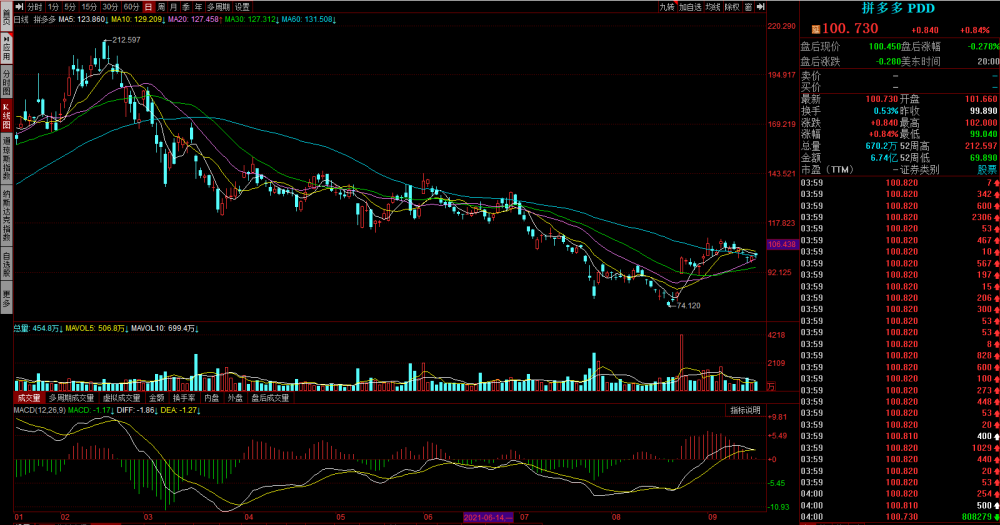Click the arrow icon right of 窗
Screen dimensions: 1000x525
760,7
